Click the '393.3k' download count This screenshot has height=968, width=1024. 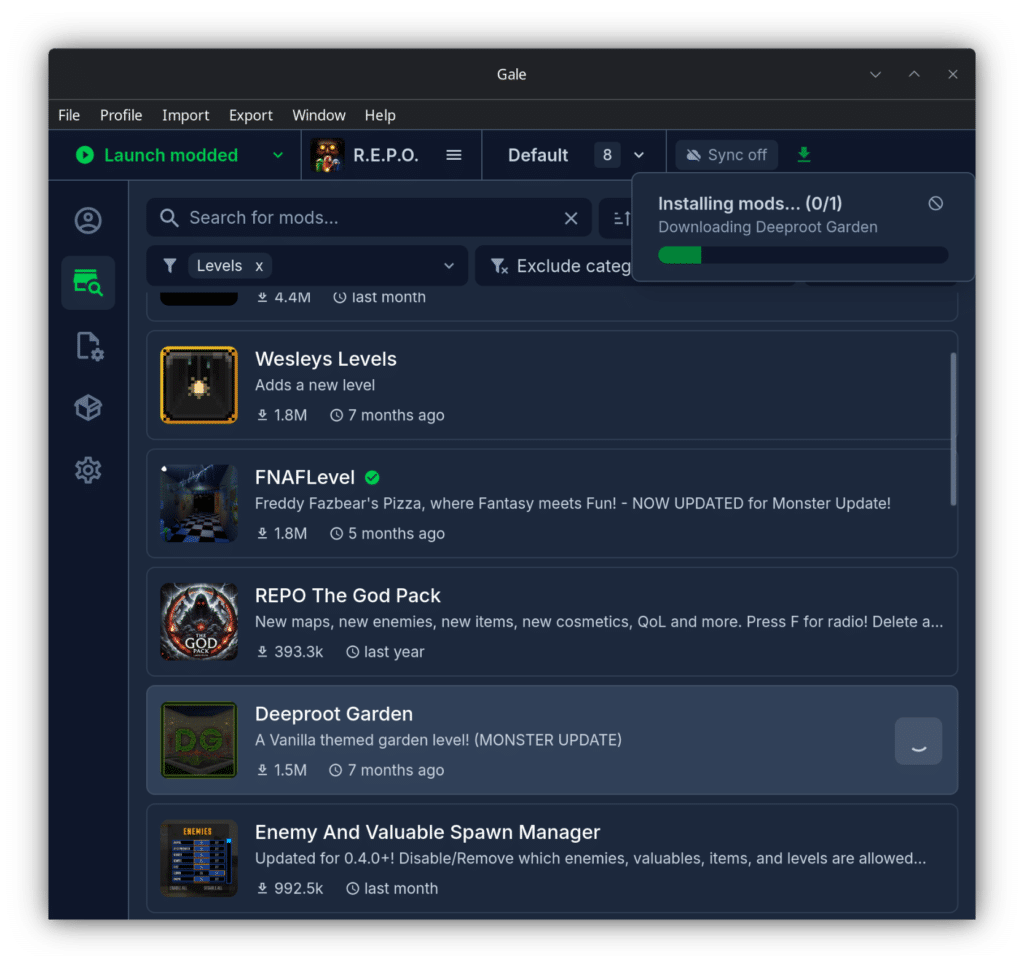(298, 652)
